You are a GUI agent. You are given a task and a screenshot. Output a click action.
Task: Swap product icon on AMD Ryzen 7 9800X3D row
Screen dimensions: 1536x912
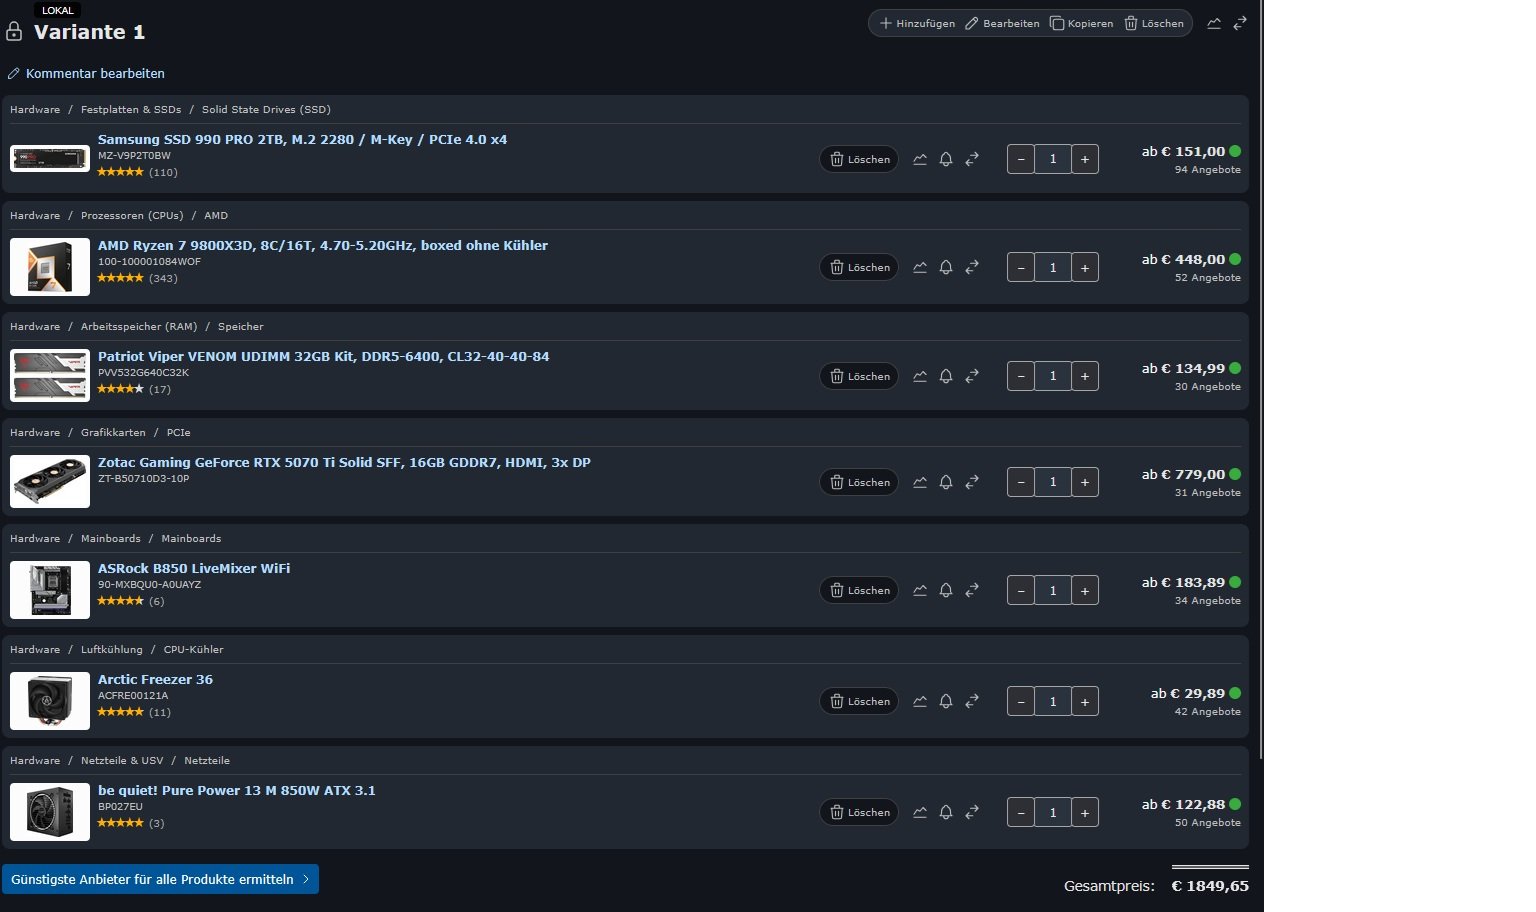[x=972, y=267]
